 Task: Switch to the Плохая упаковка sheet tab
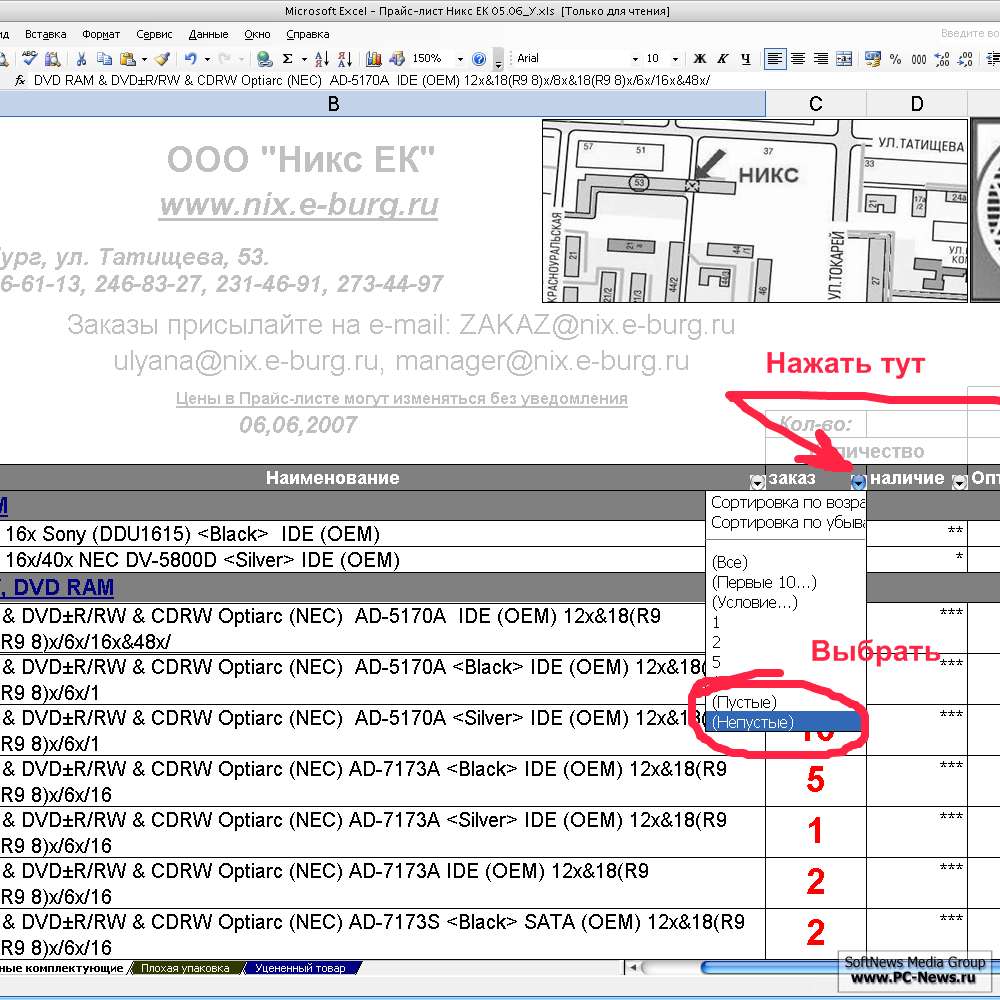[x=185, y=968]
